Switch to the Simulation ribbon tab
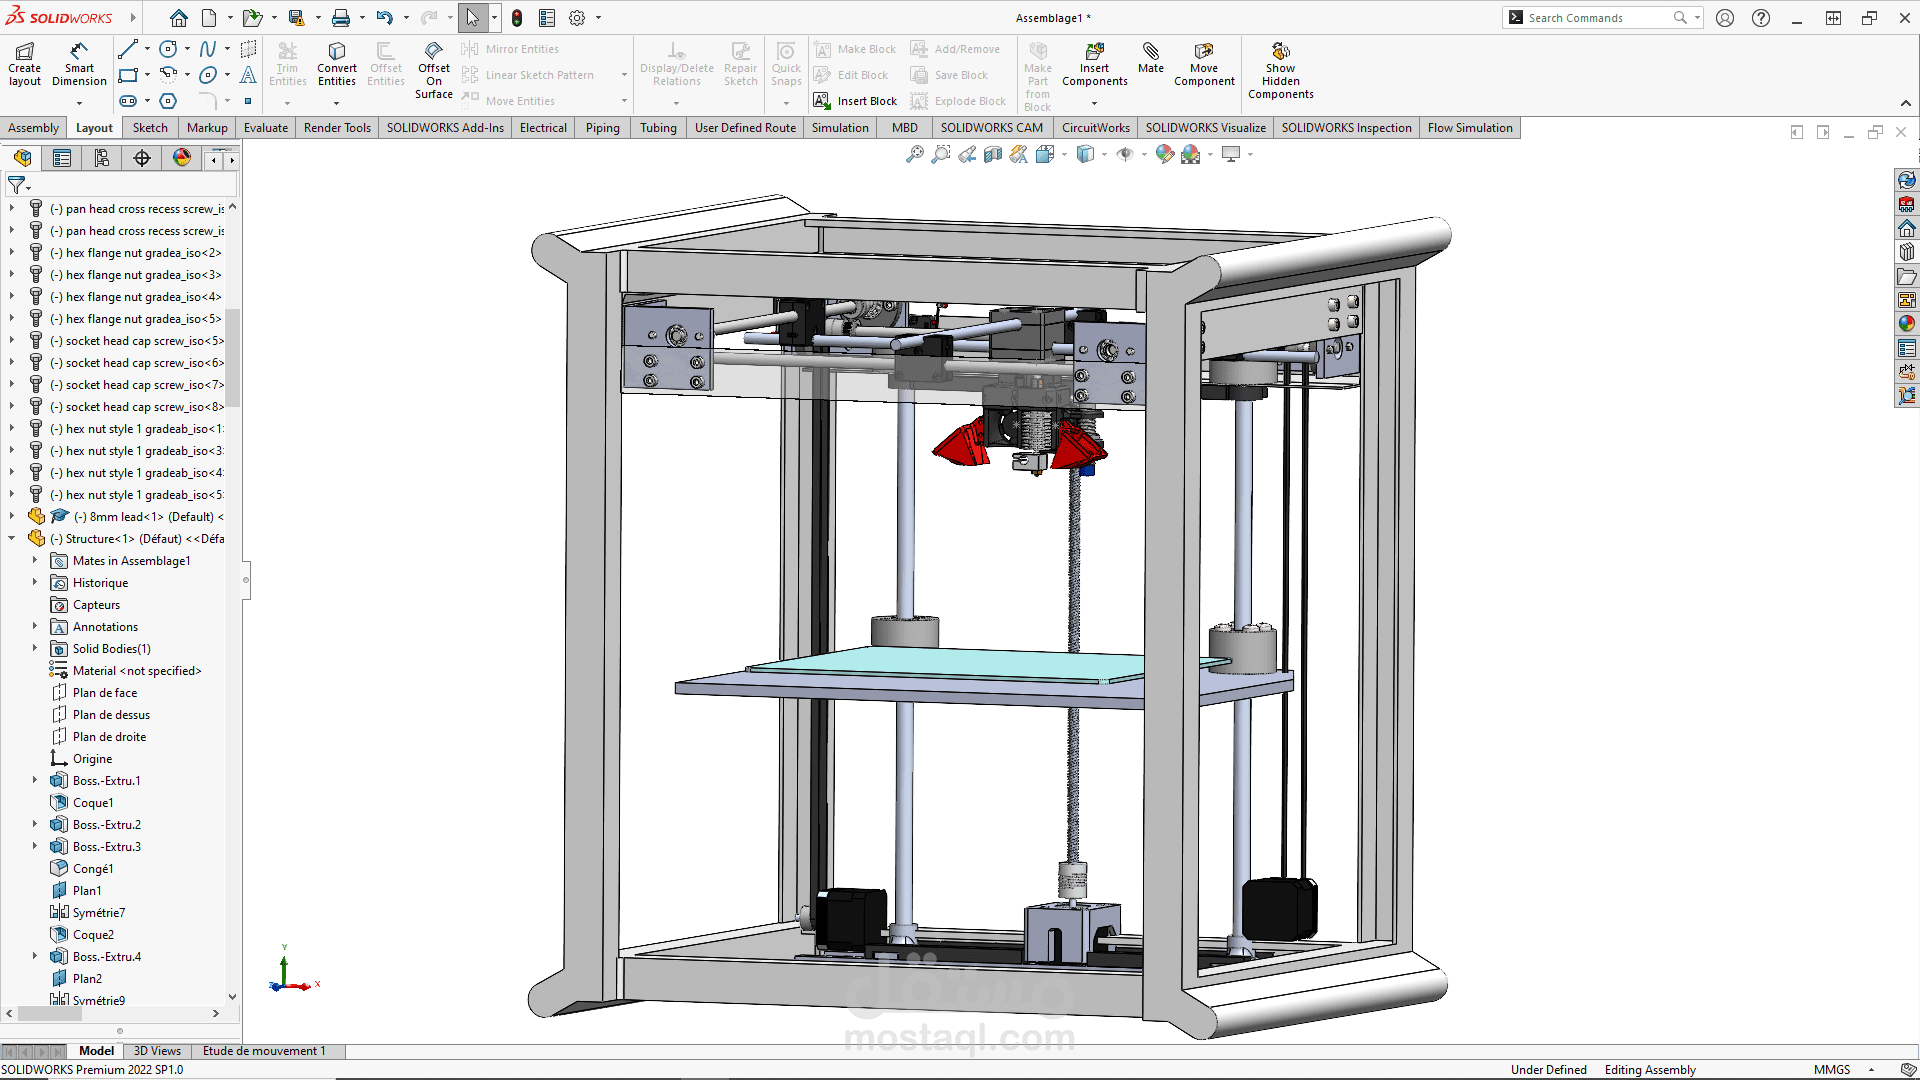 (x=839, y=127)
